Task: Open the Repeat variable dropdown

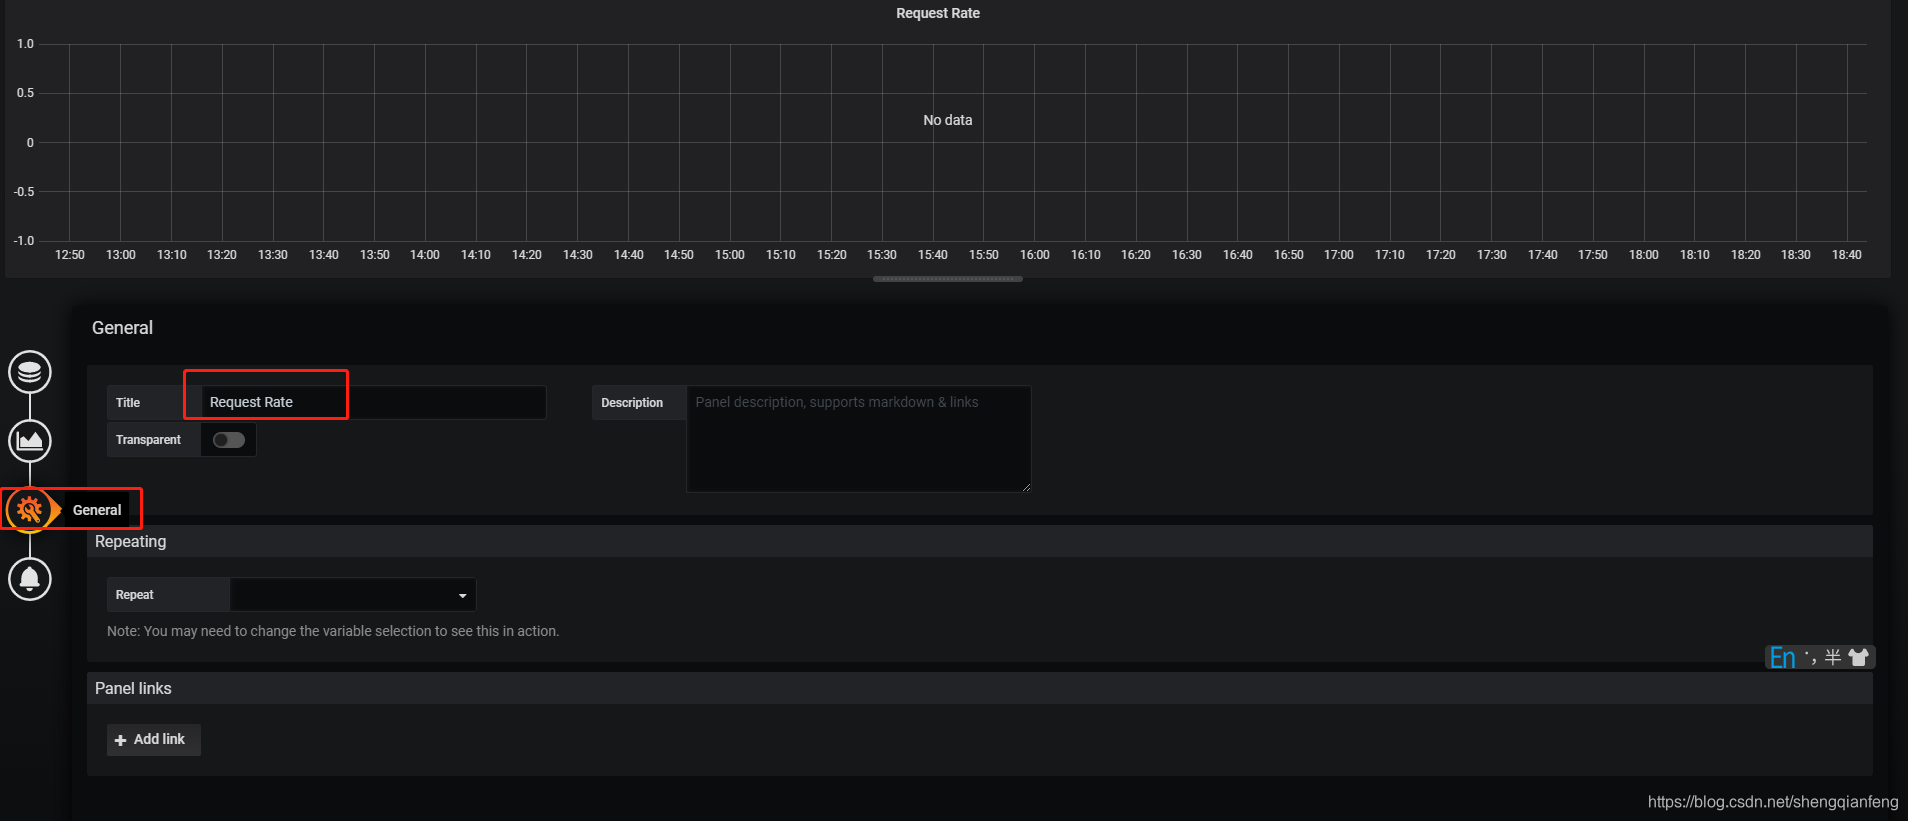Action: pos(353,595)
